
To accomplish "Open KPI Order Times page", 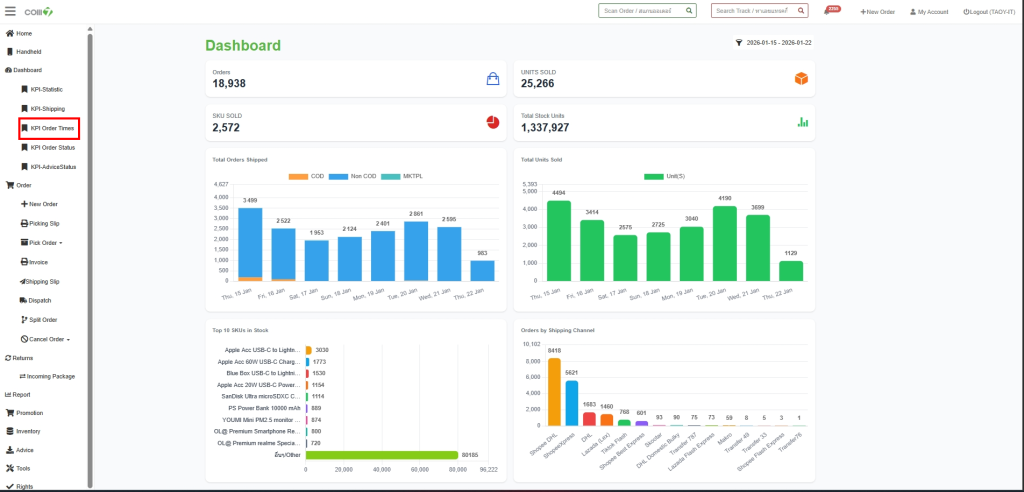I will (52, 128).
